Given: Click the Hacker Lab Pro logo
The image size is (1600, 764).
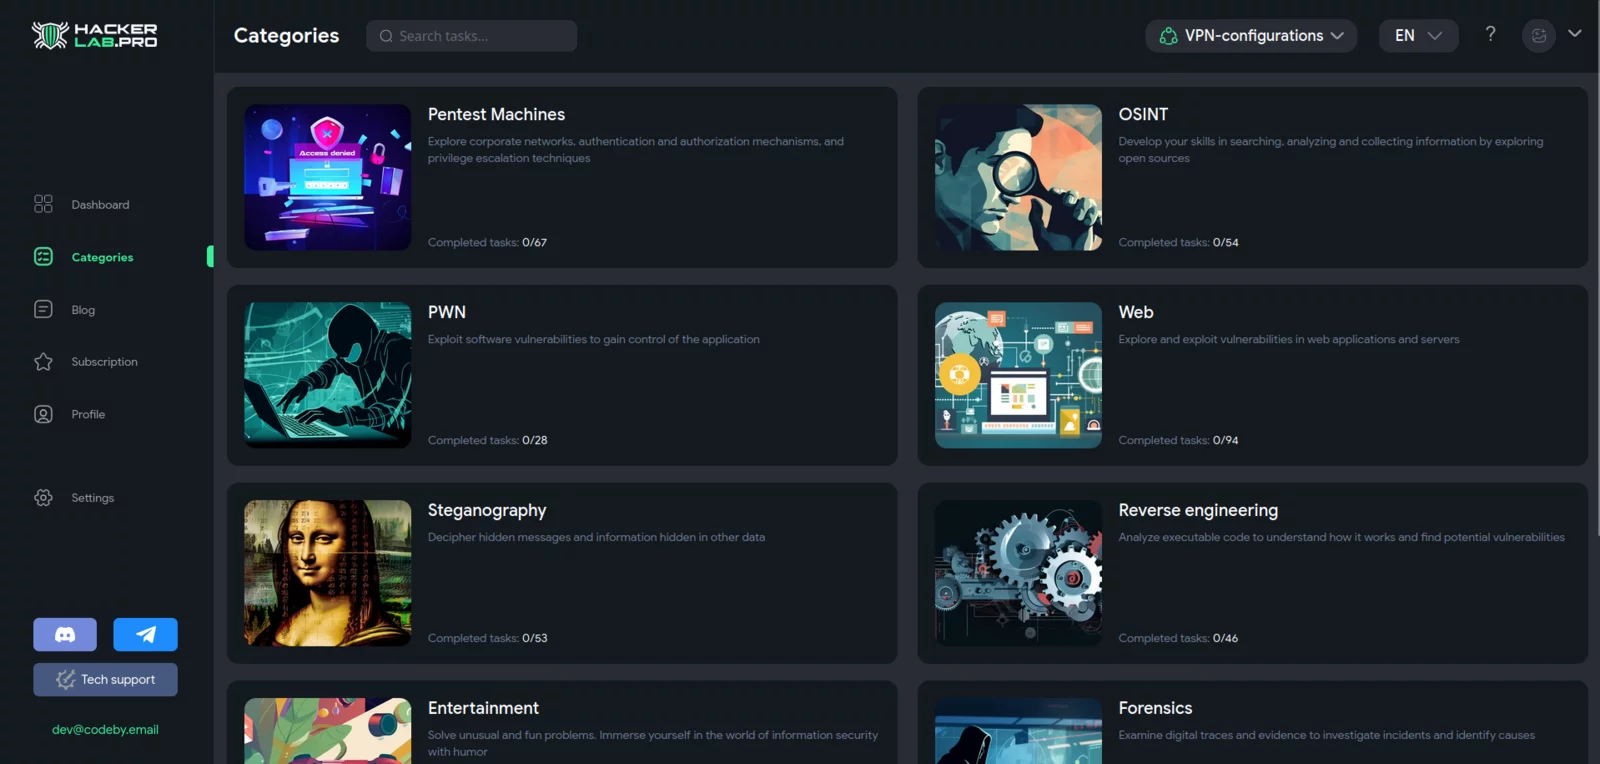Looking at the screenshot, I should 95,36.
